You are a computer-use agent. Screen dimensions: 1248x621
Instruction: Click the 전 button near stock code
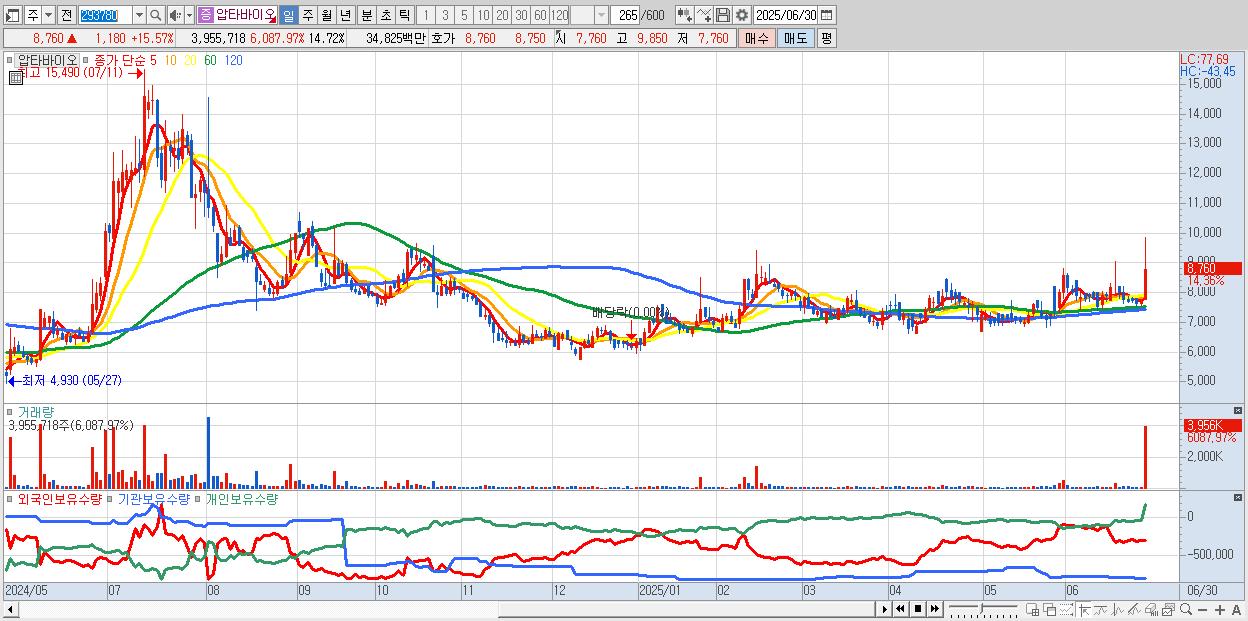(x=66, y=15)
